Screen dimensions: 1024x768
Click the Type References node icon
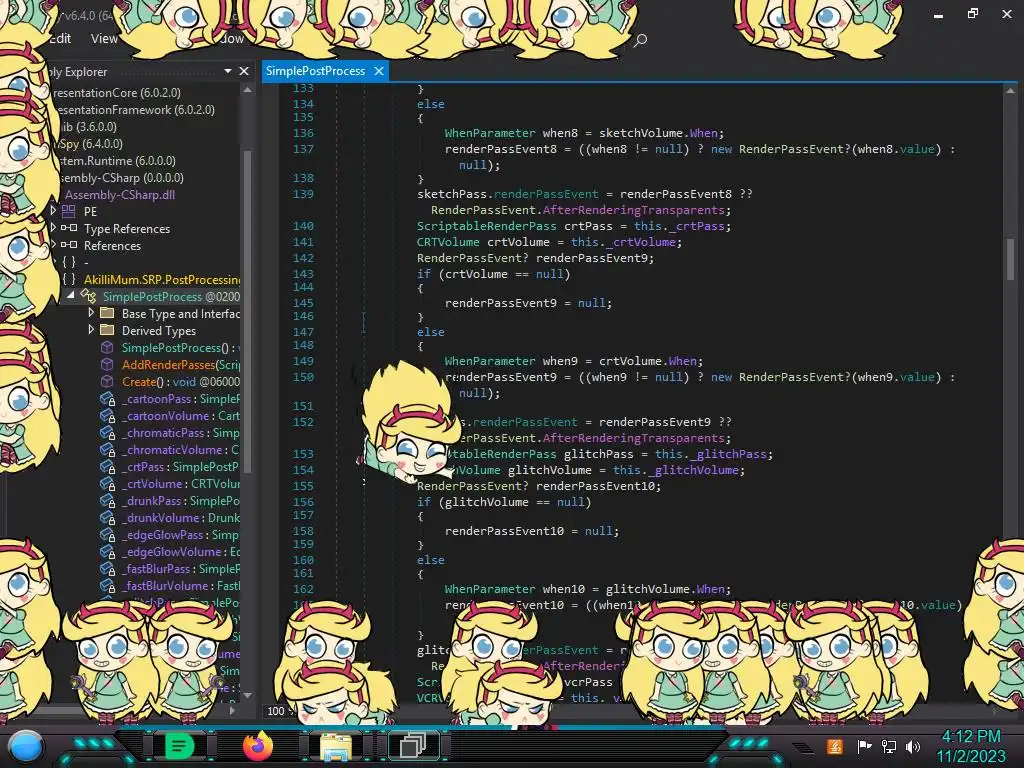click(69, 228)
